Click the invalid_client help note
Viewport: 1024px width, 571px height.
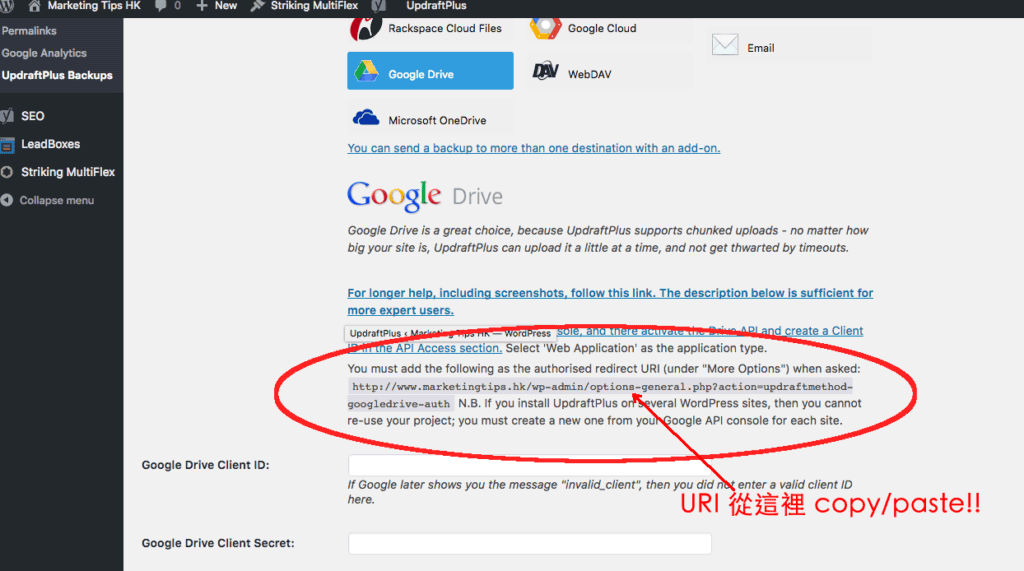[x=600, y=492]
